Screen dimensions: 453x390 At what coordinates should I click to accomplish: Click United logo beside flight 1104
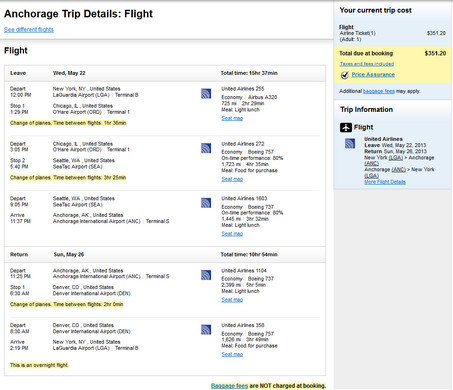click(x=206, y=275)
